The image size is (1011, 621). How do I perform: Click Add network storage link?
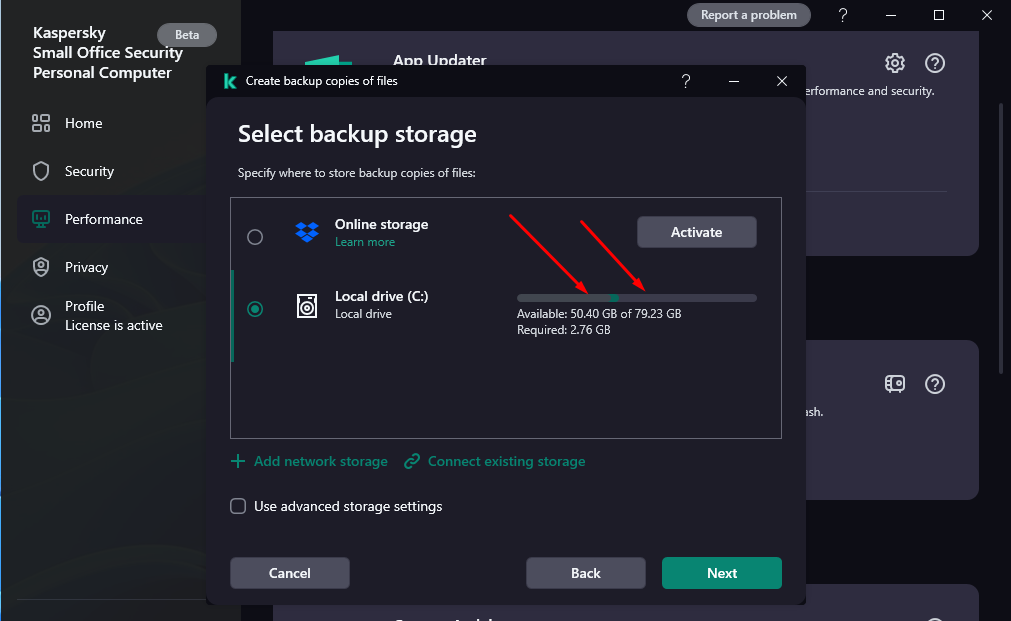tap(320, 462)
